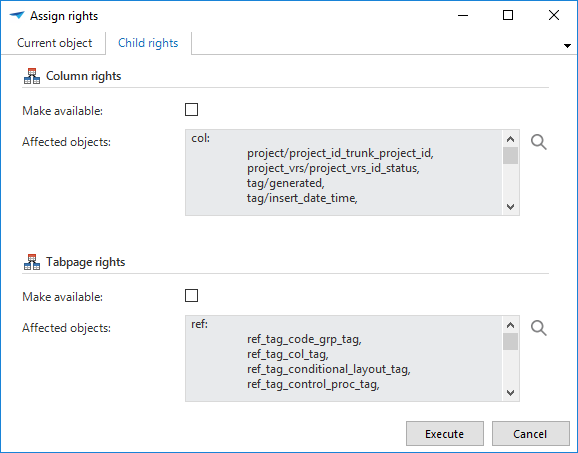This screenshot has height=453, width=578.
Task: Click the Column rights section icon
Action: [x=32, y=76]
